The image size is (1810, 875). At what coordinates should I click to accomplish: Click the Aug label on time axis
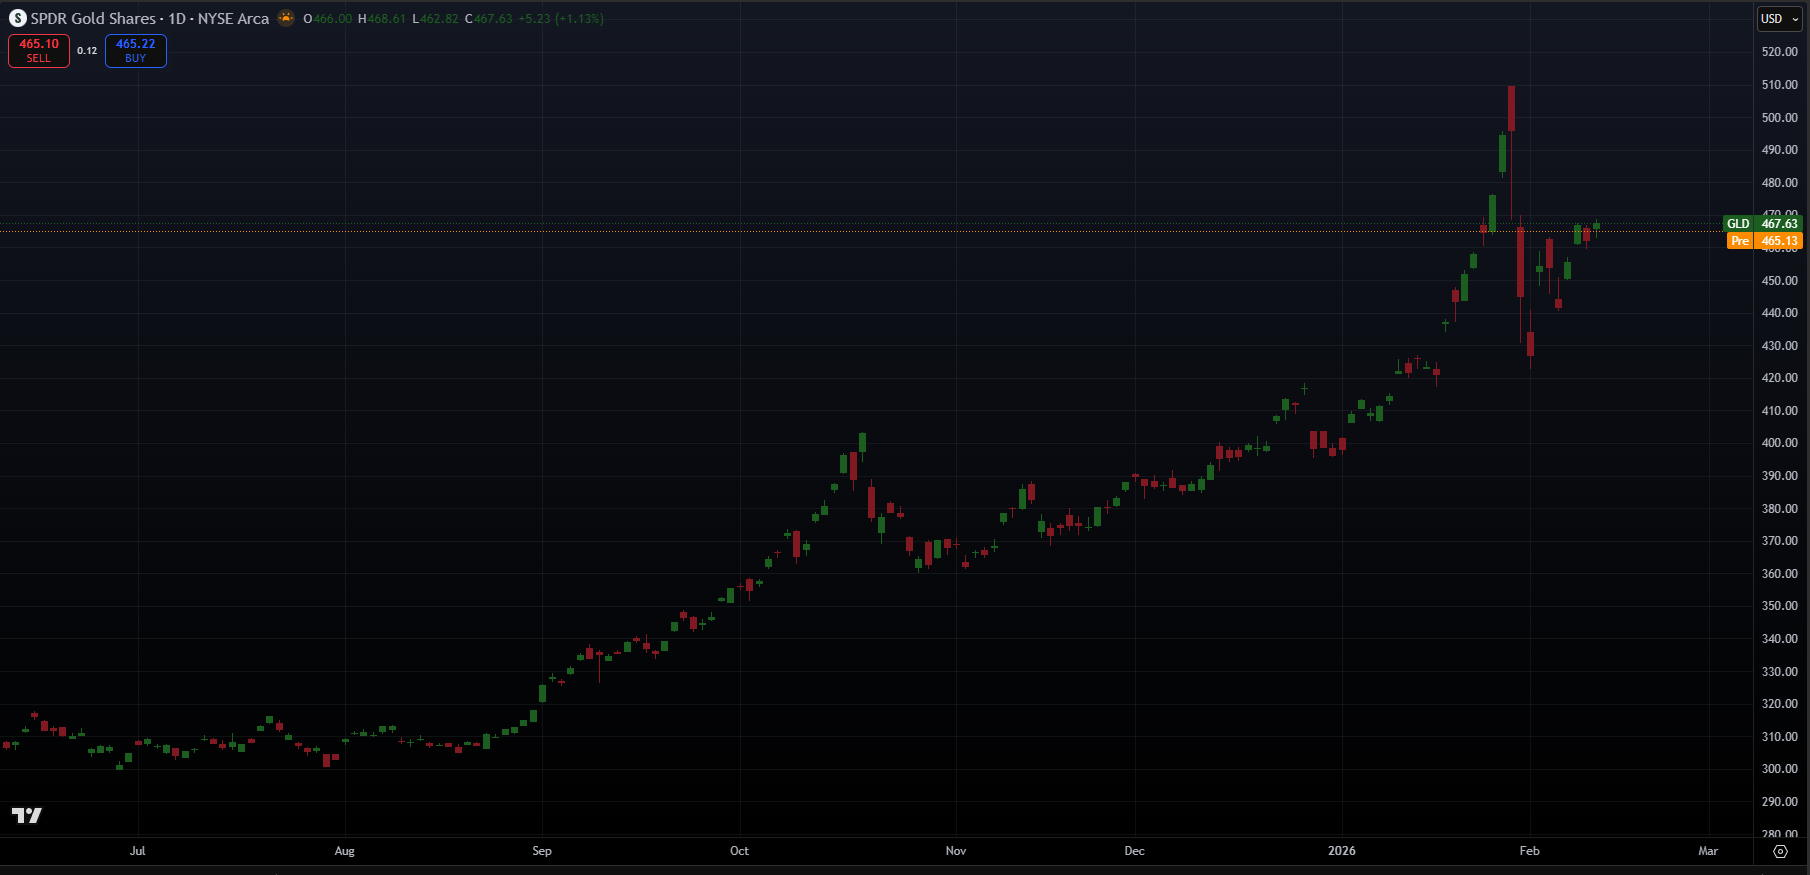tap(345, 851)
